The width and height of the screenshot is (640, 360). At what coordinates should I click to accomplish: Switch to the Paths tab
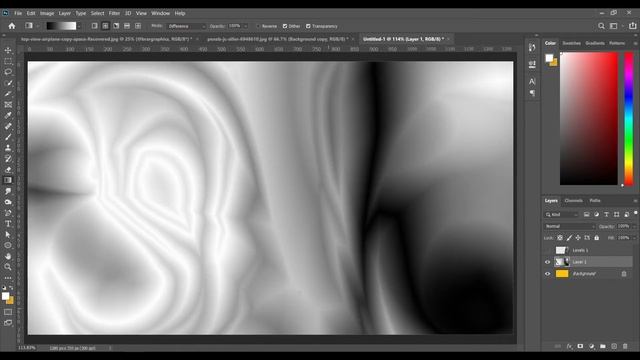pos(595,200)
